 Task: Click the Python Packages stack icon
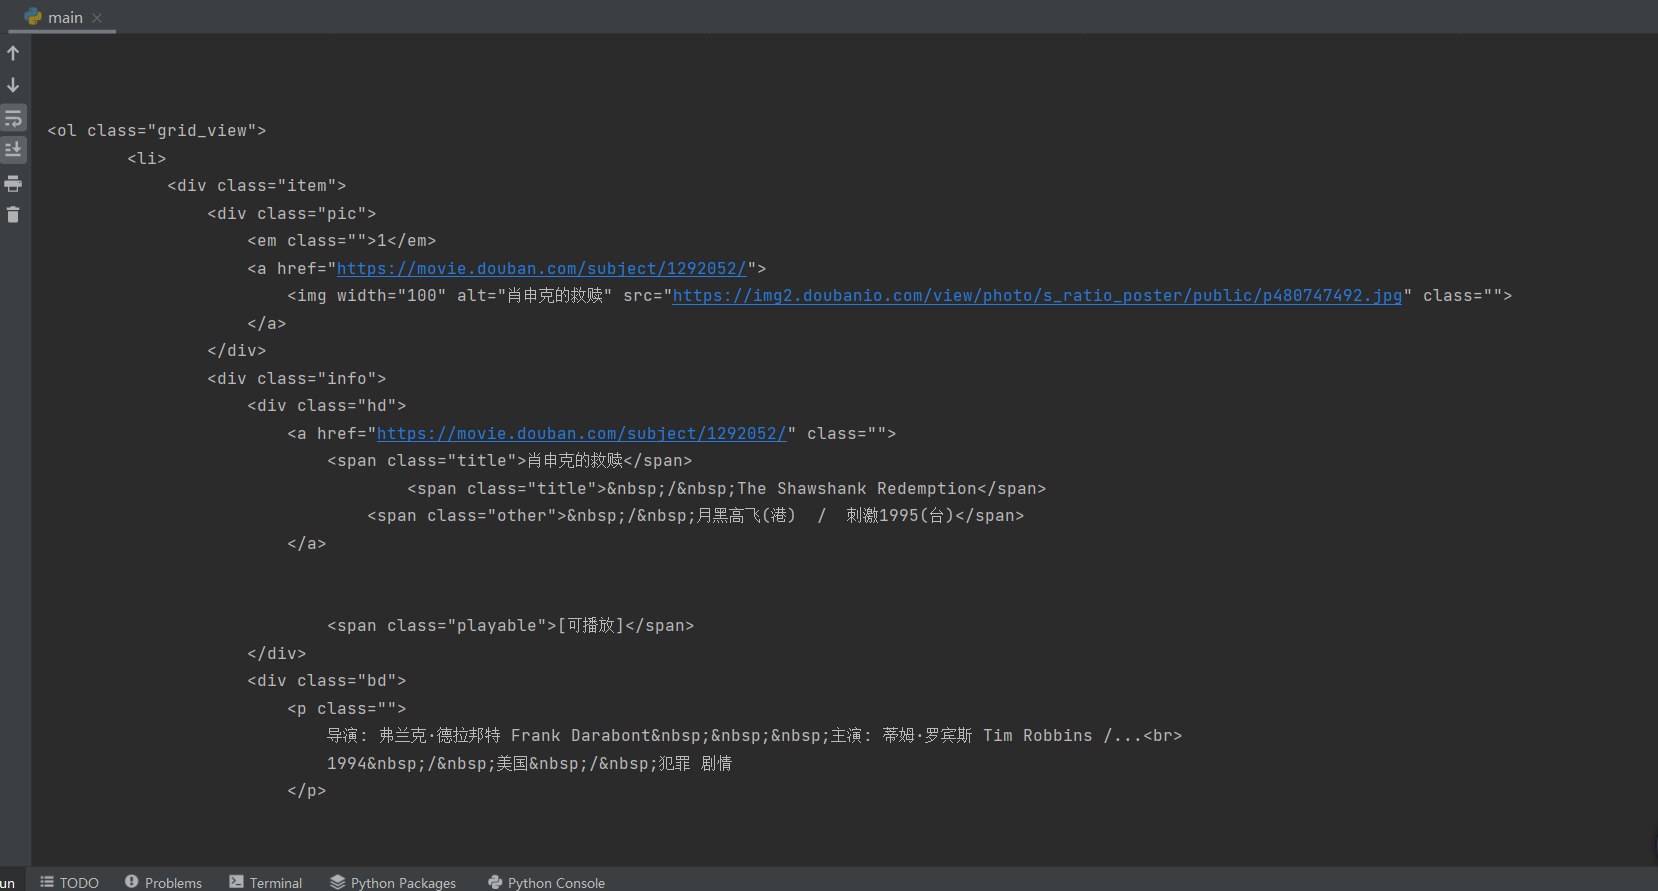[x=338, y=882]
